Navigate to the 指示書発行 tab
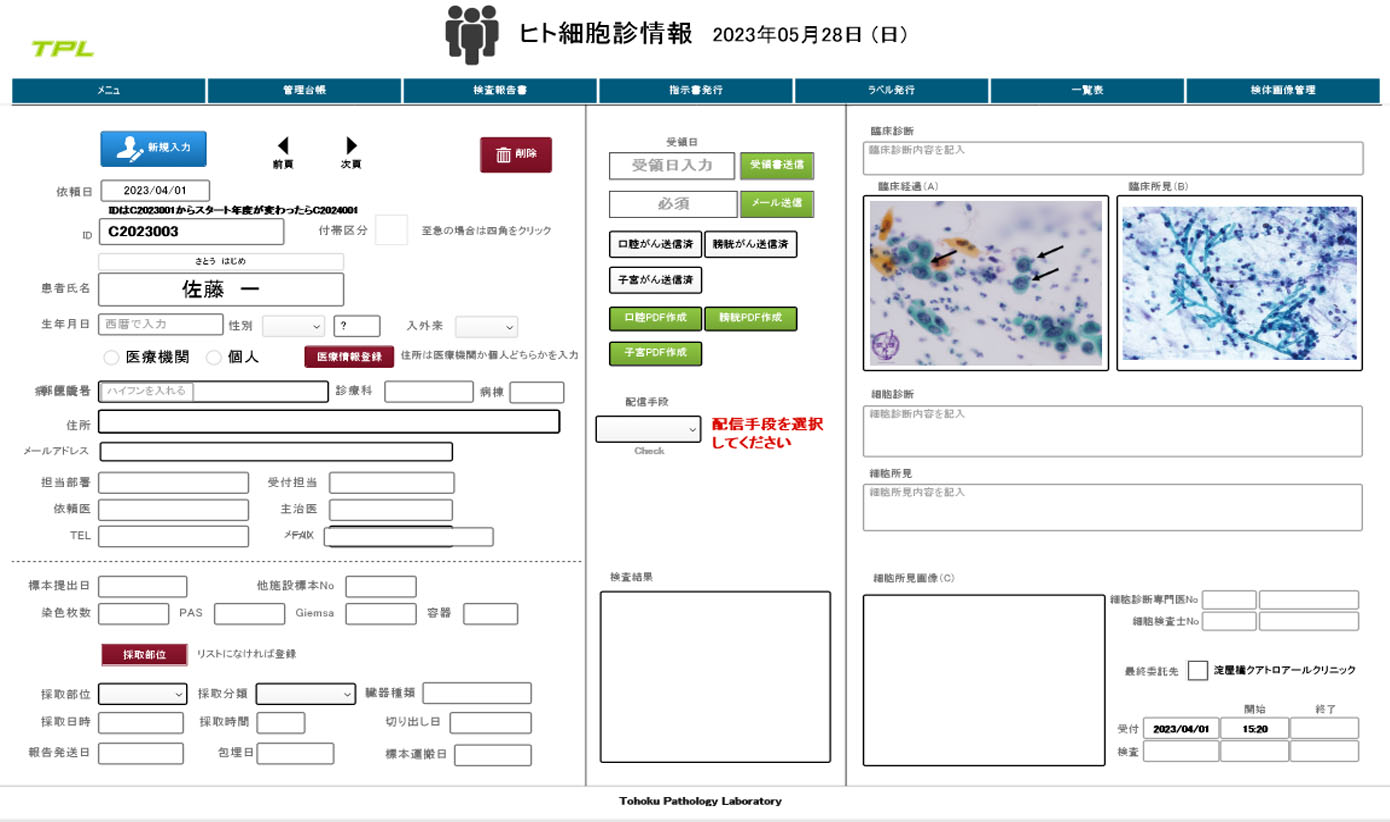The width and height of the screenshot is (1390, 822). pos(695,89)
